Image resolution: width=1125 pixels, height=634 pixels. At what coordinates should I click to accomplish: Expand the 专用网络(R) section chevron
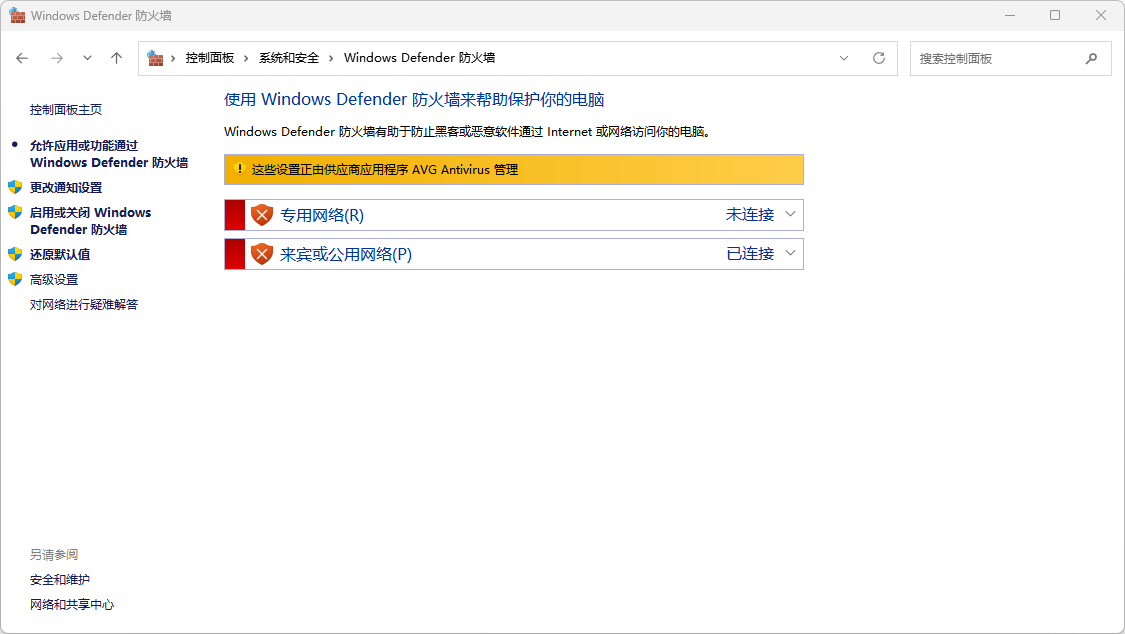790,214
